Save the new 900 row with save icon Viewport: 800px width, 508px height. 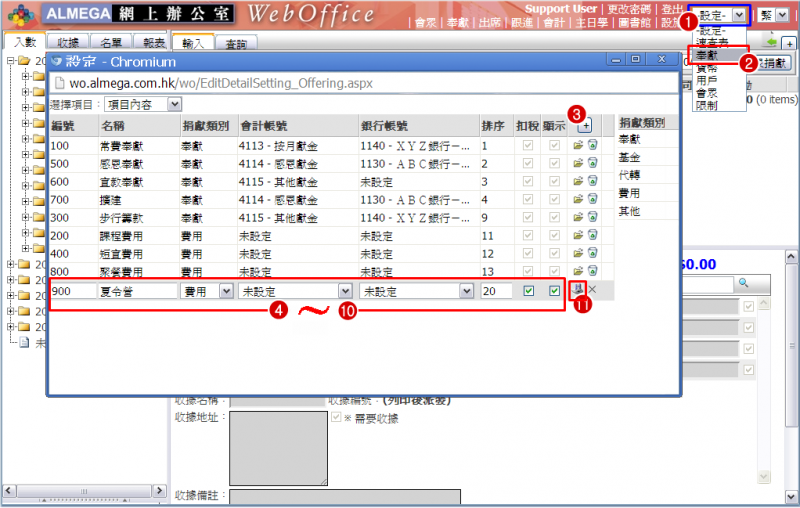(x=578, y=290)
